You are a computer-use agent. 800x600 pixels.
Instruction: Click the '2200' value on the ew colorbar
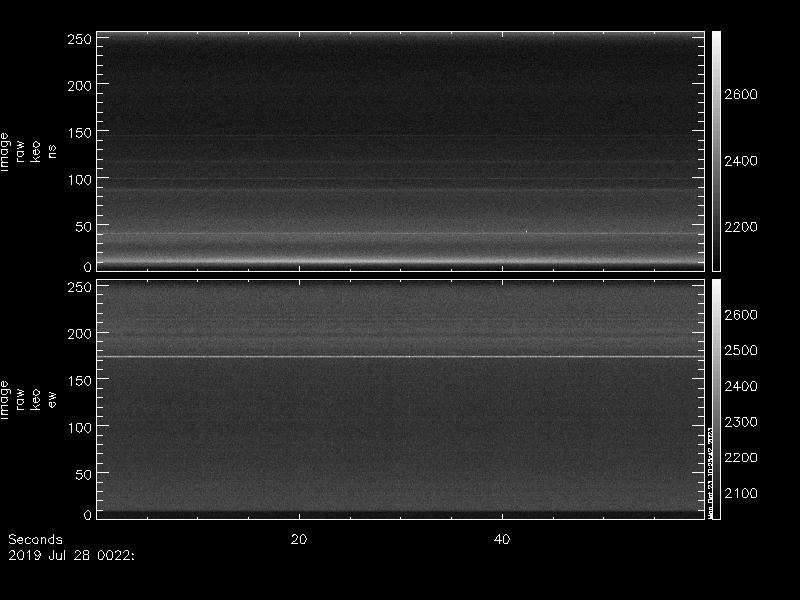tap(741, 458)
